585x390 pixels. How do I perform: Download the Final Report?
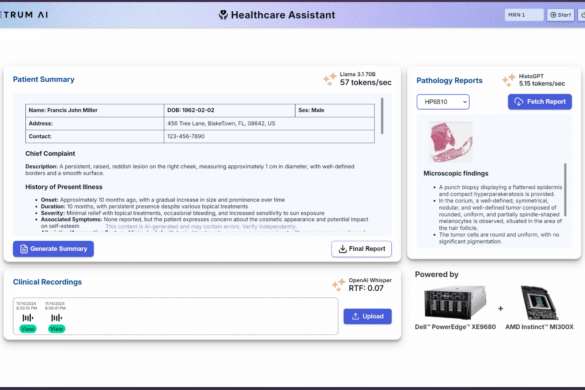[361, 249]
